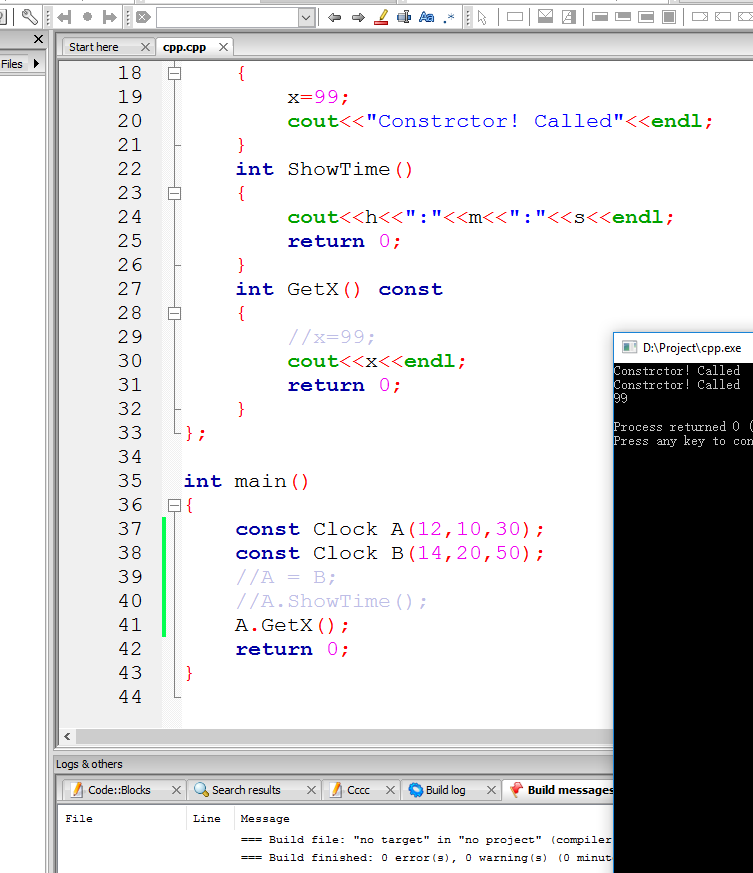Collapse the ShowTime function fold at line 23

[x=174, y=193]
